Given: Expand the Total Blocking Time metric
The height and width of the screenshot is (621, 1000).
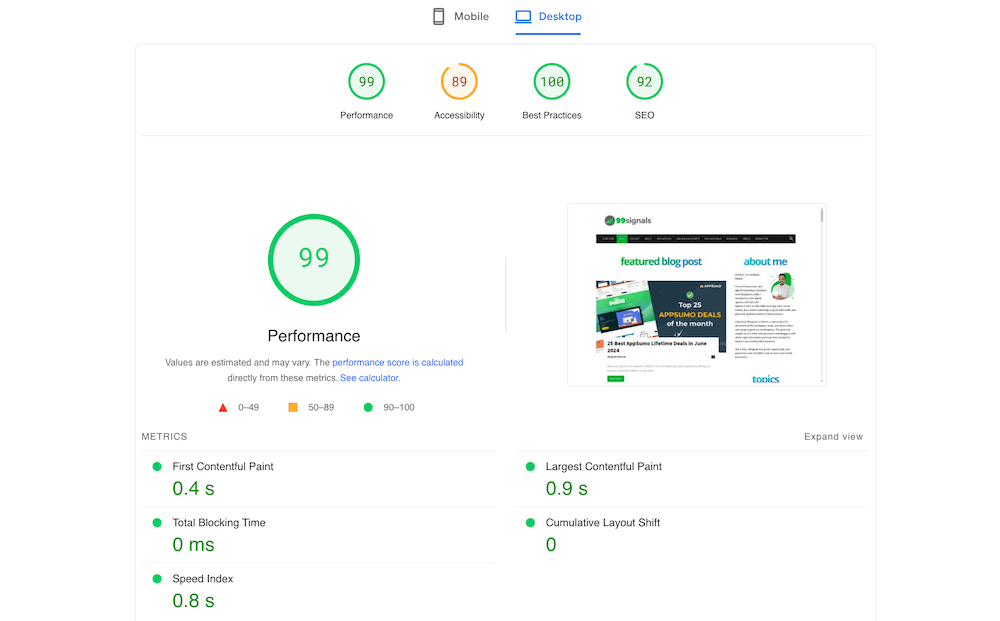Looking at the screenshot, I should click(219, 523).
